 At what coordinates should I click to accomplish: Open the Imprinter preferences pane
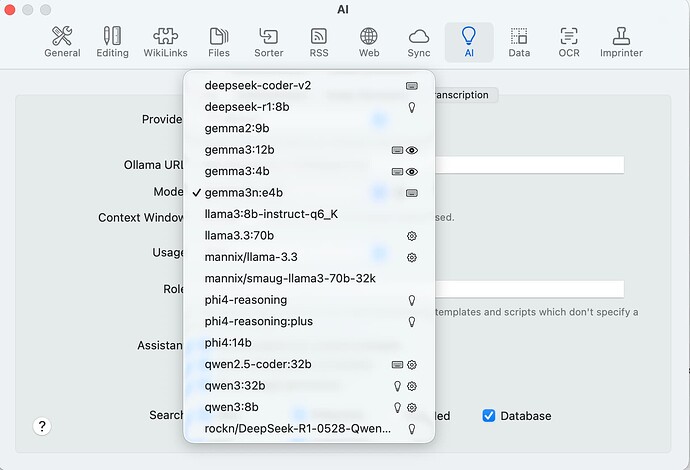click(x=621, y=42)
